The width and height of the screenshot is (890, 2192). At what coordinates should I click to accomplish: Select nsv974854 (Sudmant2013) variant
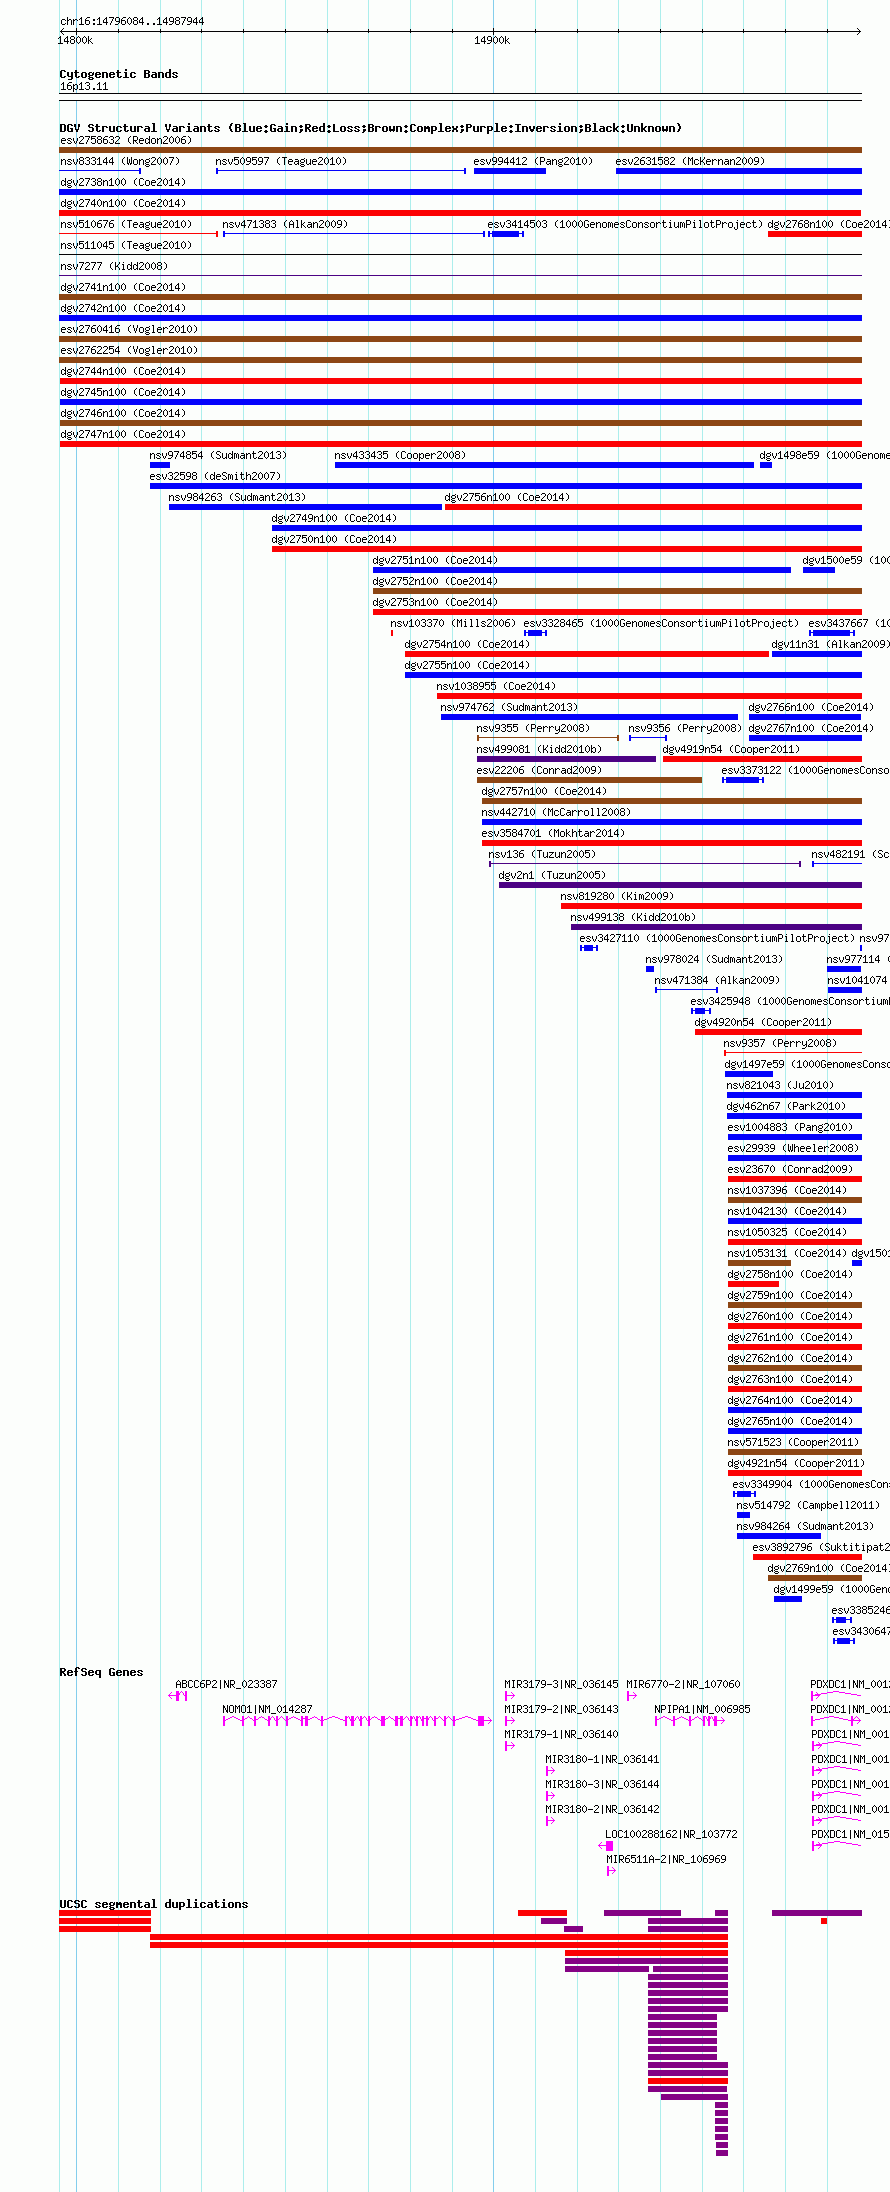[160, 465]
